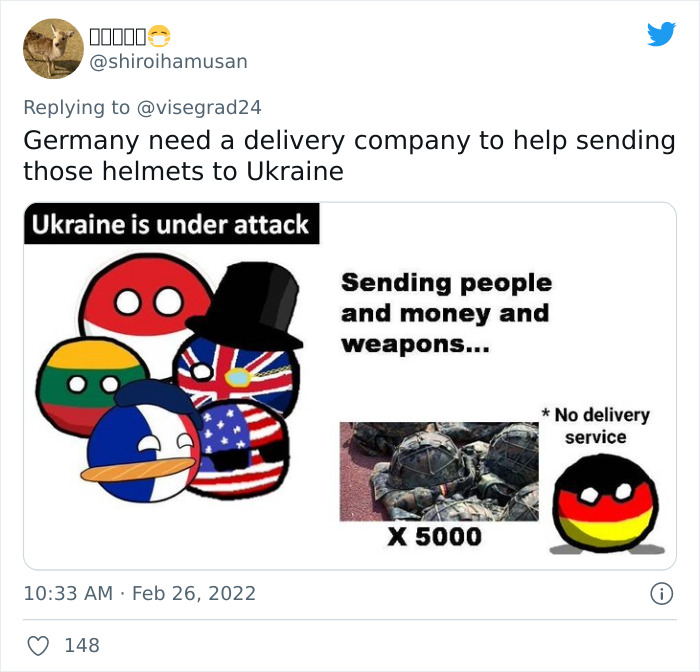700x672 pixels.
Task: Open the helmets photo in the meme
Action: pos(439,472)
